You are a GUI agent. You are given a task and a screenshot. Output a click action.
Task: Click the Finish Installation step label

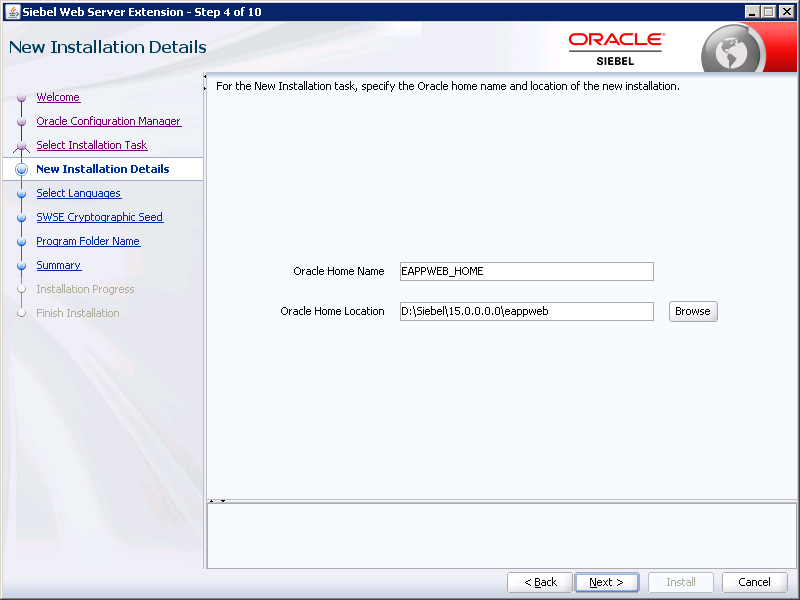tap(78, 313)
